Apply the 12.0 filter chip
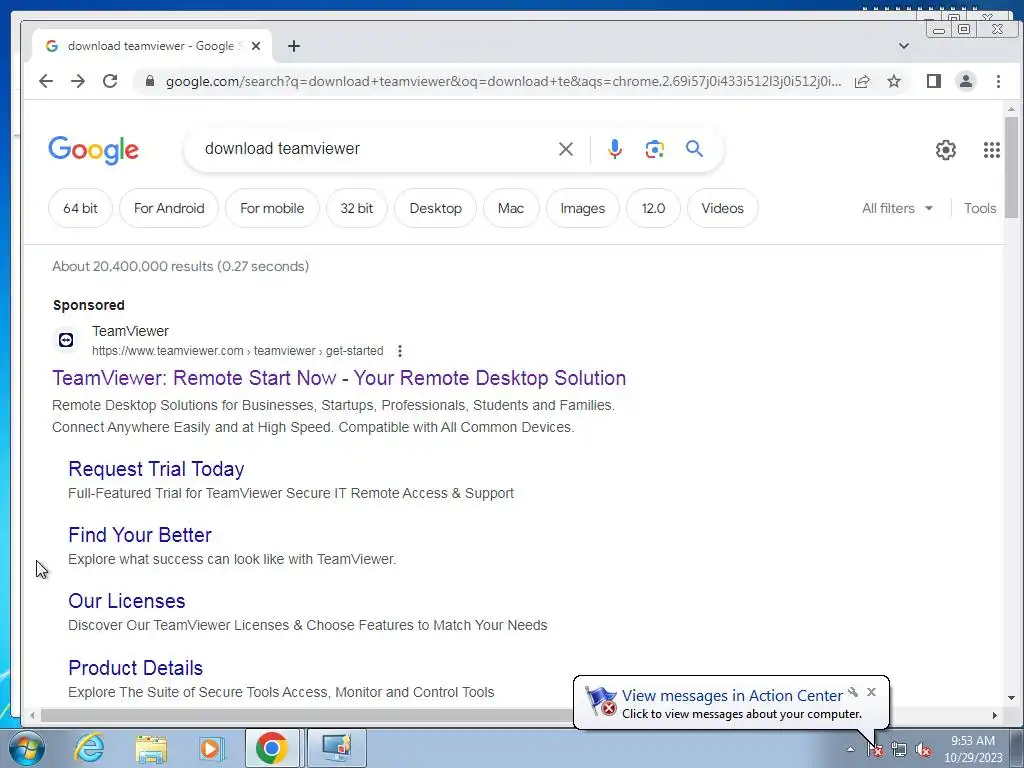1024x768 pixels. 653,208
